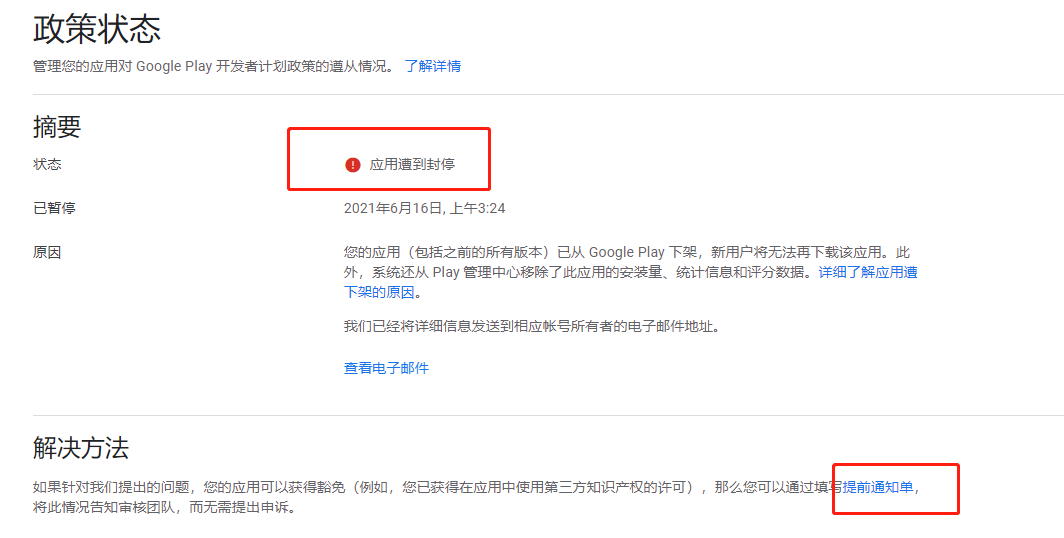This screenshot has height=538, width=1064.
Task: Click the 2021年6月16日 suspension date
Action: coord(393,208)
